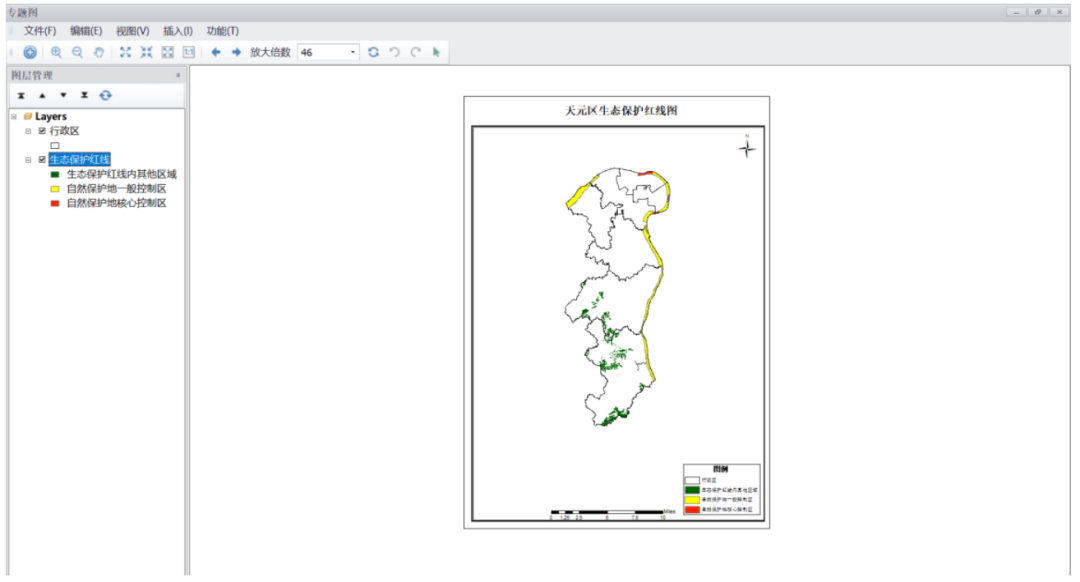Click the map title 天元区生态保护红线图

(621, 110)
